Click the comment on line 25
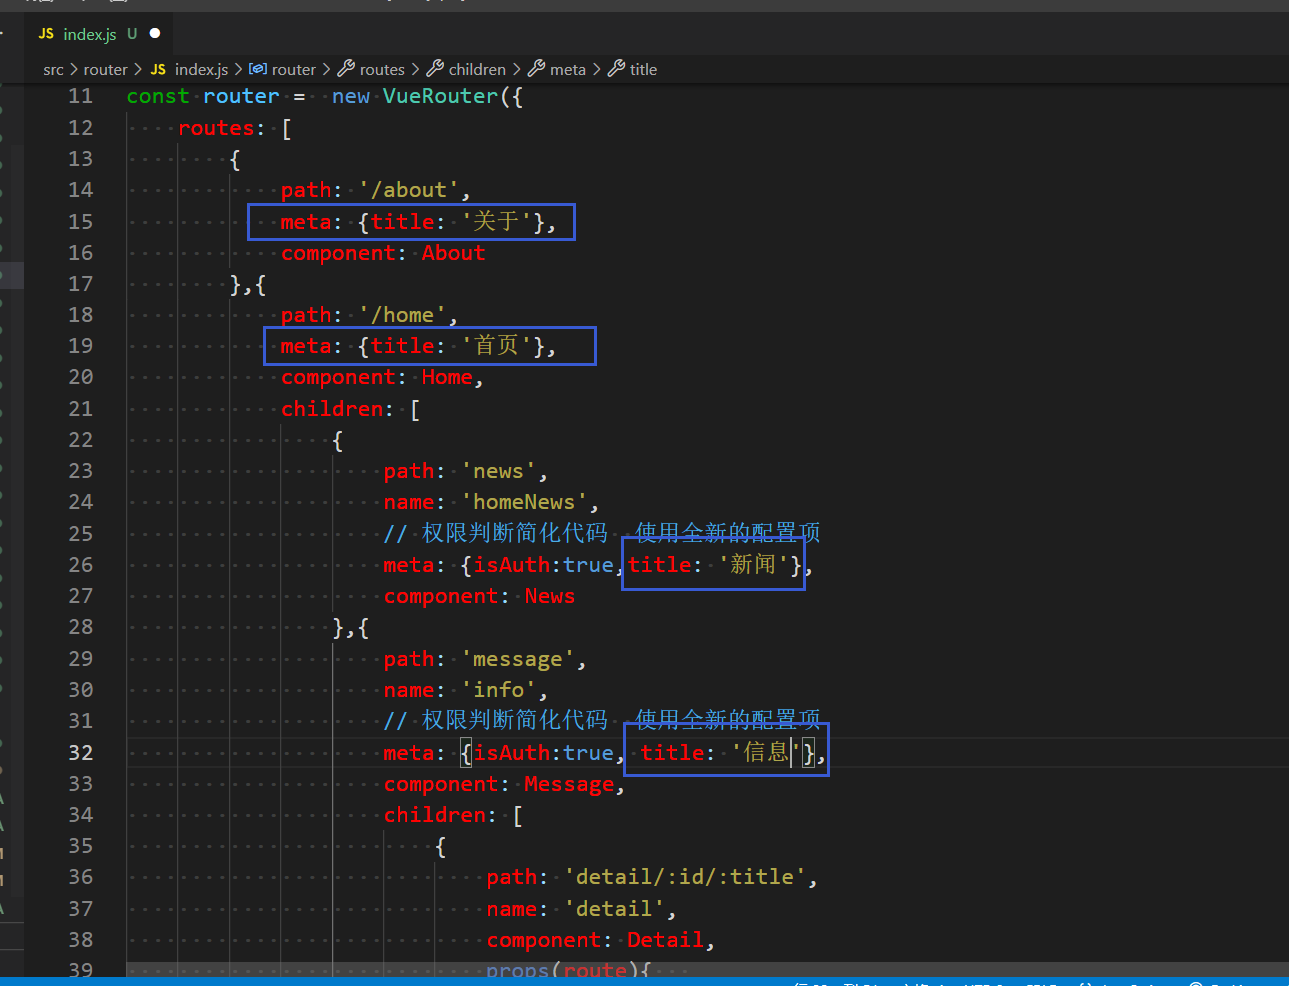Image resolution: width=1289 pixels, height=986 pixels. click(602, 533)
